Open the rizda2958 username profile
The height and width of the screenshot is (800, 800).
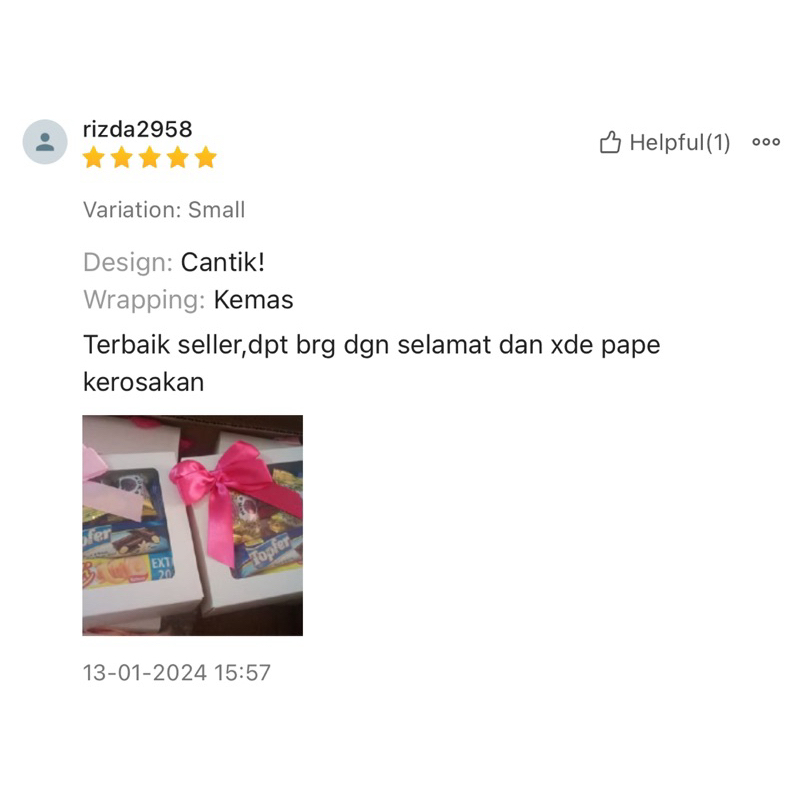tap(138, 129)
